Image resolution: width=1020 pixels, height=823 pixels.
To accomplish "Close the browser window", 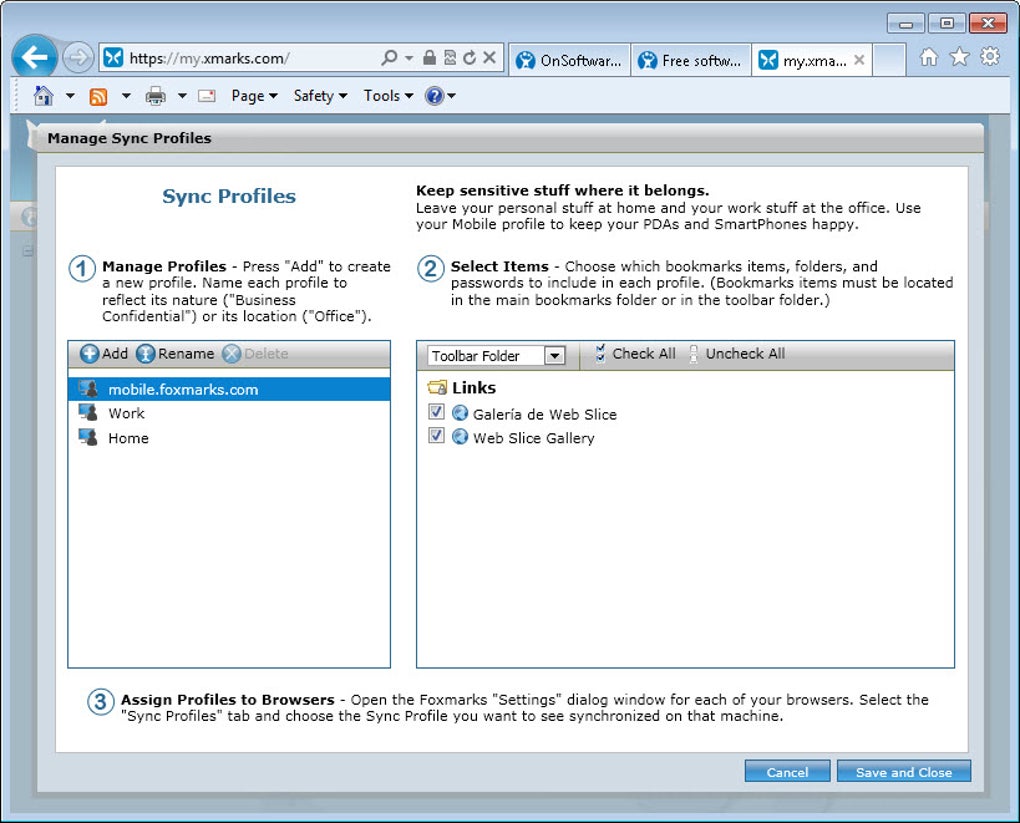I will pyautogui.click(x=988, y=23).
